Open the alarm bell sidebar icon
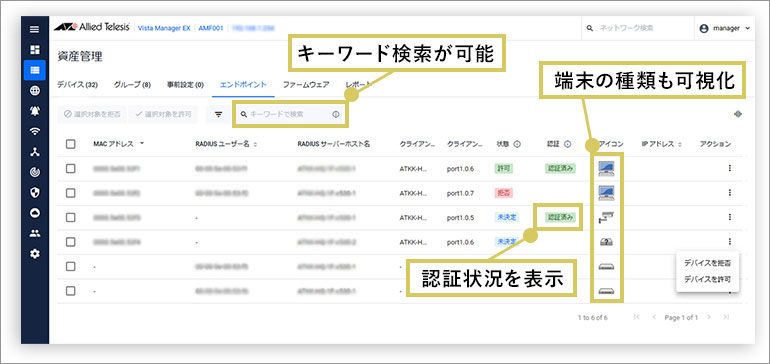 click(x=35, y=111)
